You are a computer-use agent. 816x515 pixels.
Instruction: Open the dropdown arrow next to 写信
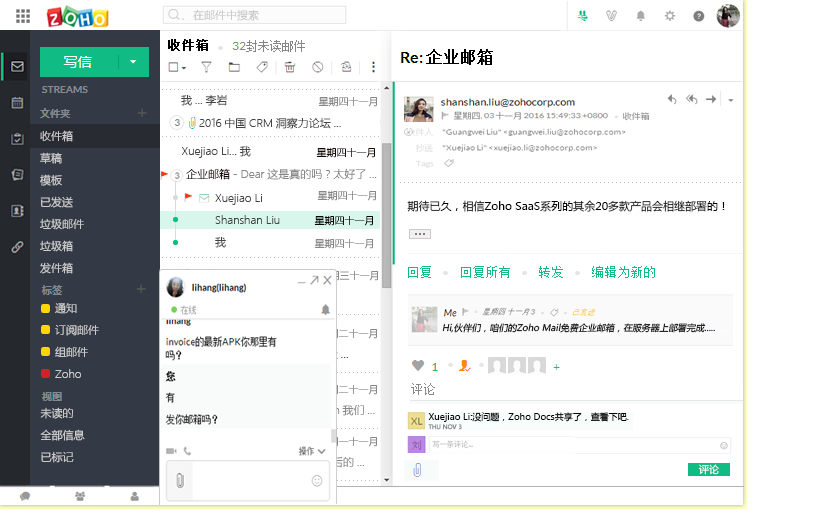click(x=133, y=61)
